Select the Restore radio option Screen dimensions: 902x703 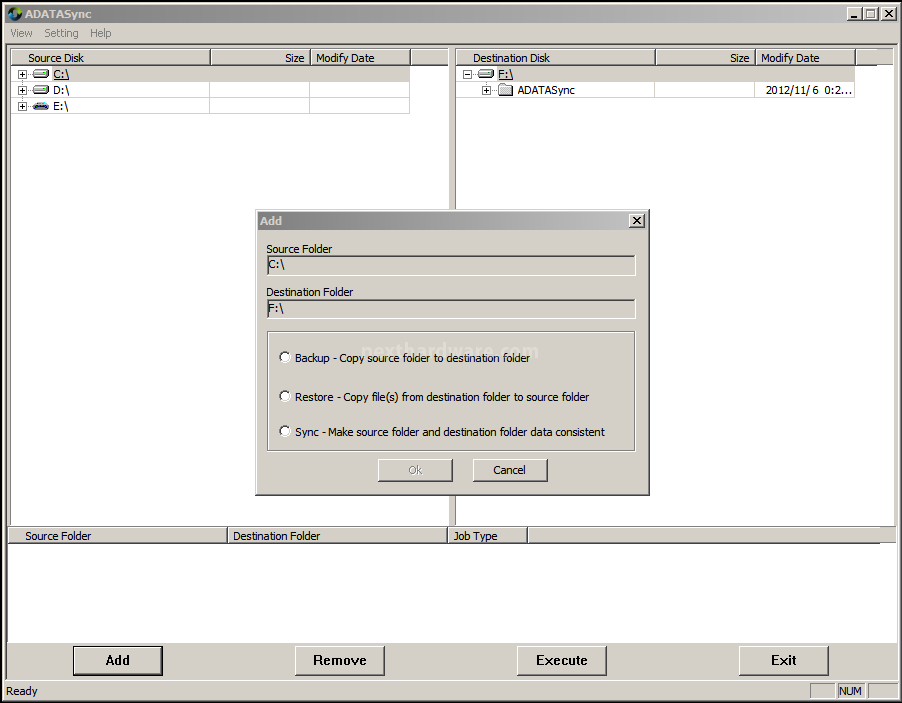(285, 396)
